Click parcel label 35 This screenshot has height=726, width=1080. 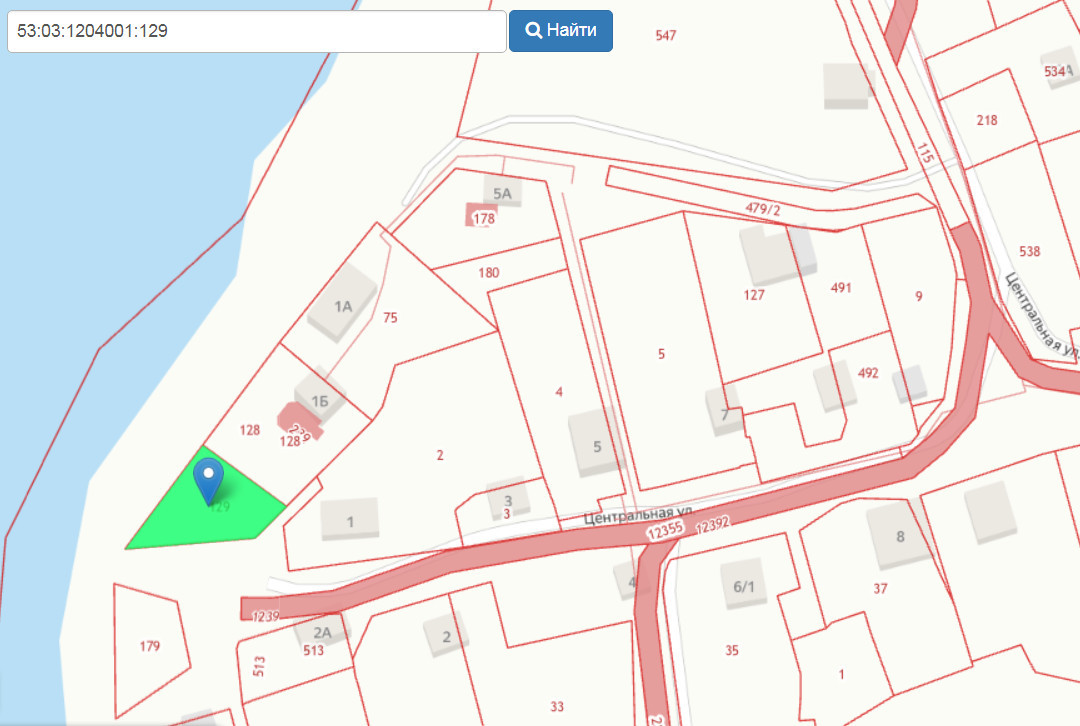pyautogui.click(x=731, y=650)
